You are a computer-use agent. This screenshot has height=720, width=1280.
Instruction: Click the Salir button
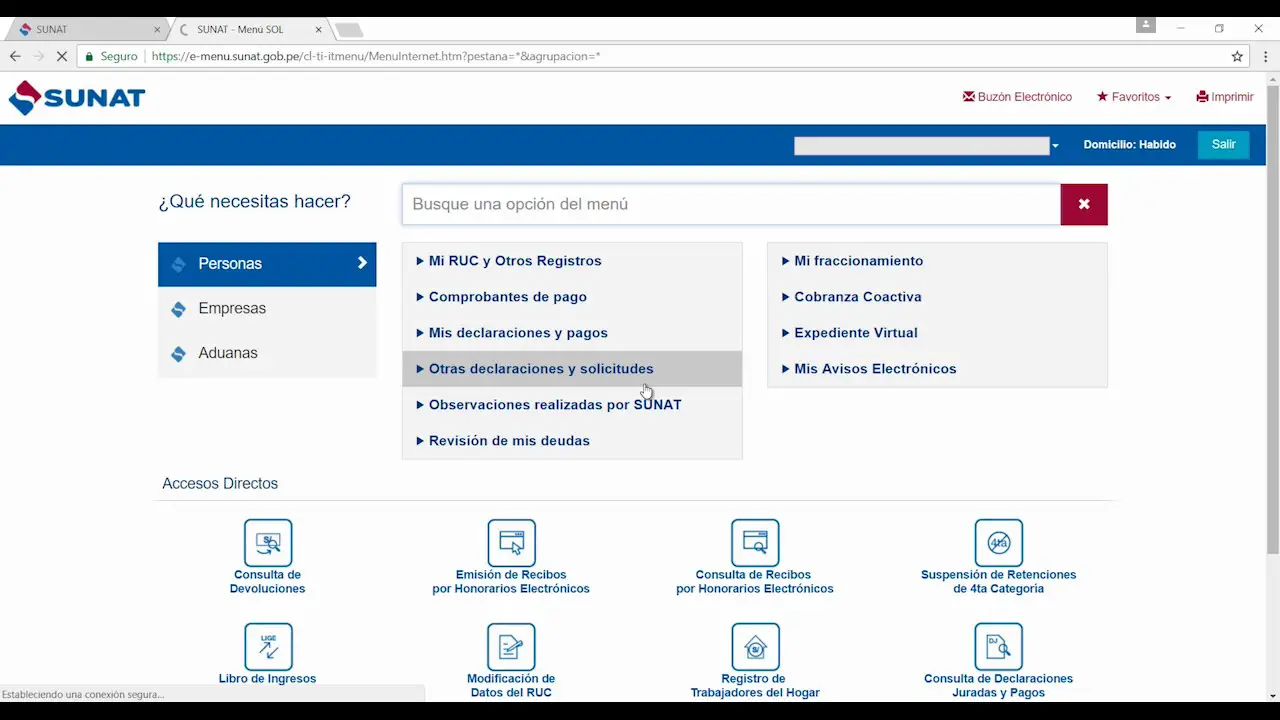(1224, 145)
